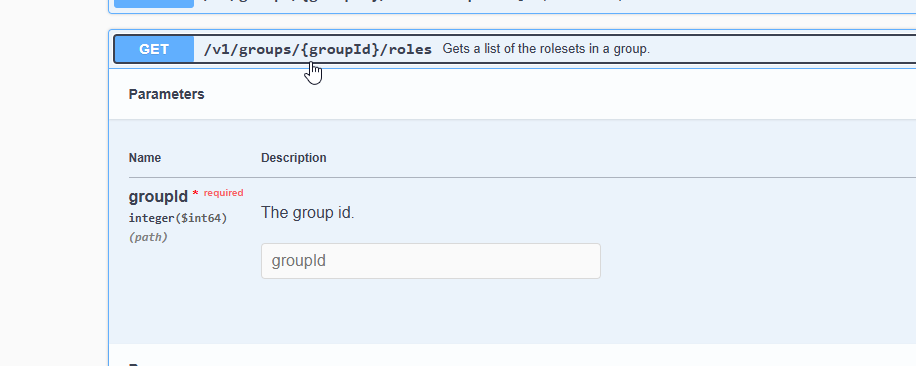Image resolution: width=916 pixels, height=366 pixels.
Task: Click the 'The group id.' description text
Action: (x=307, y=212)
